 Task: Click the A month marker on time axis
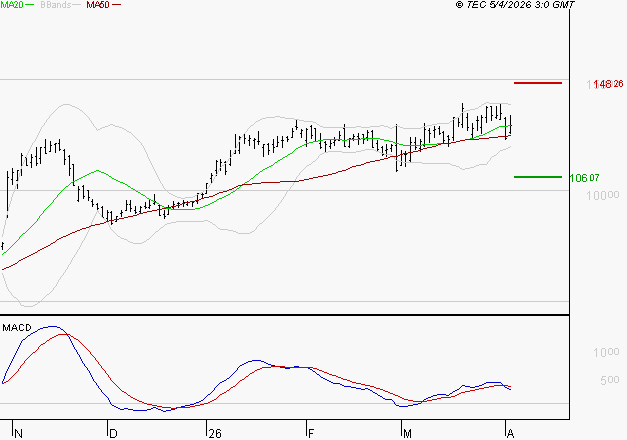tap(510, 433)
